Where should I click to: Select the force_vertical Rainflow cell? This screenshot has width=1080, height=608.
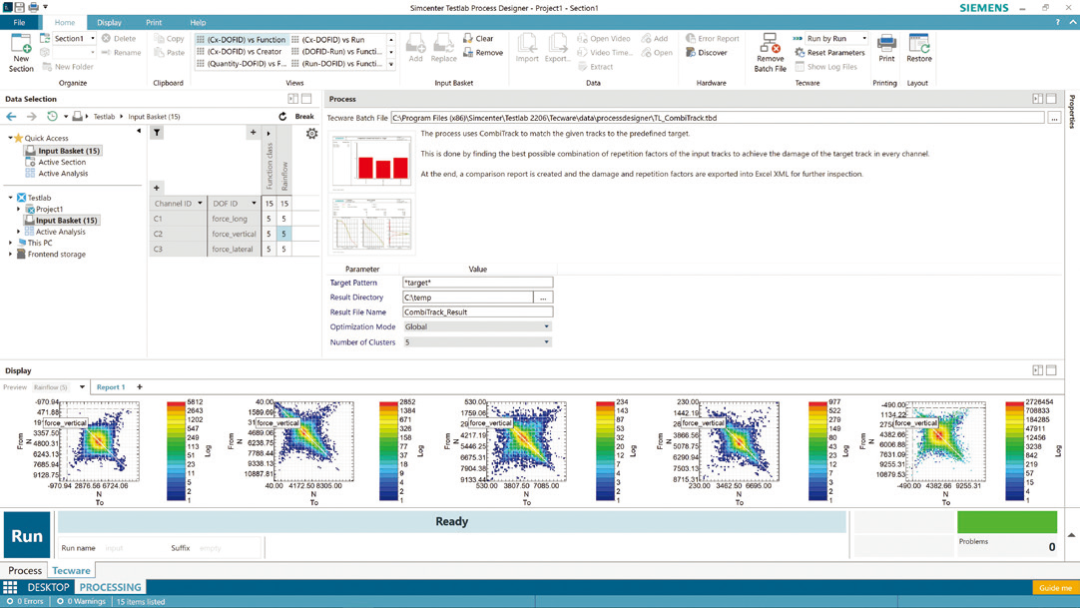(x=284, y=233)
